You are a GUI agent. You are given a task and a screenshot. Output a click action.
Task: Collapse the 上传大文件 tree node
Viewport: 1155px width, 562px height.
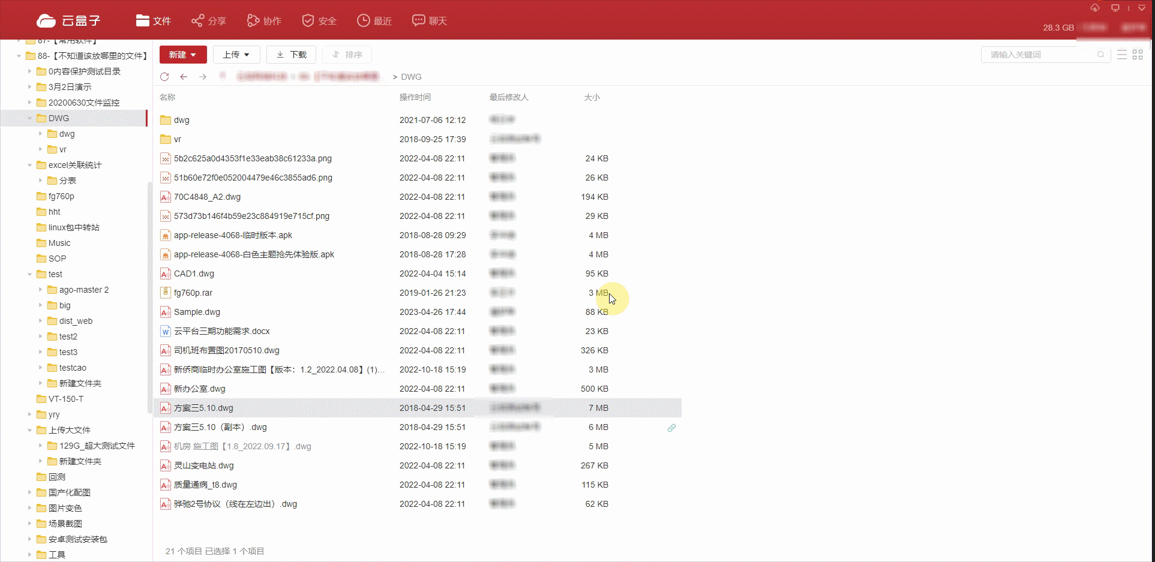(29, 430)
